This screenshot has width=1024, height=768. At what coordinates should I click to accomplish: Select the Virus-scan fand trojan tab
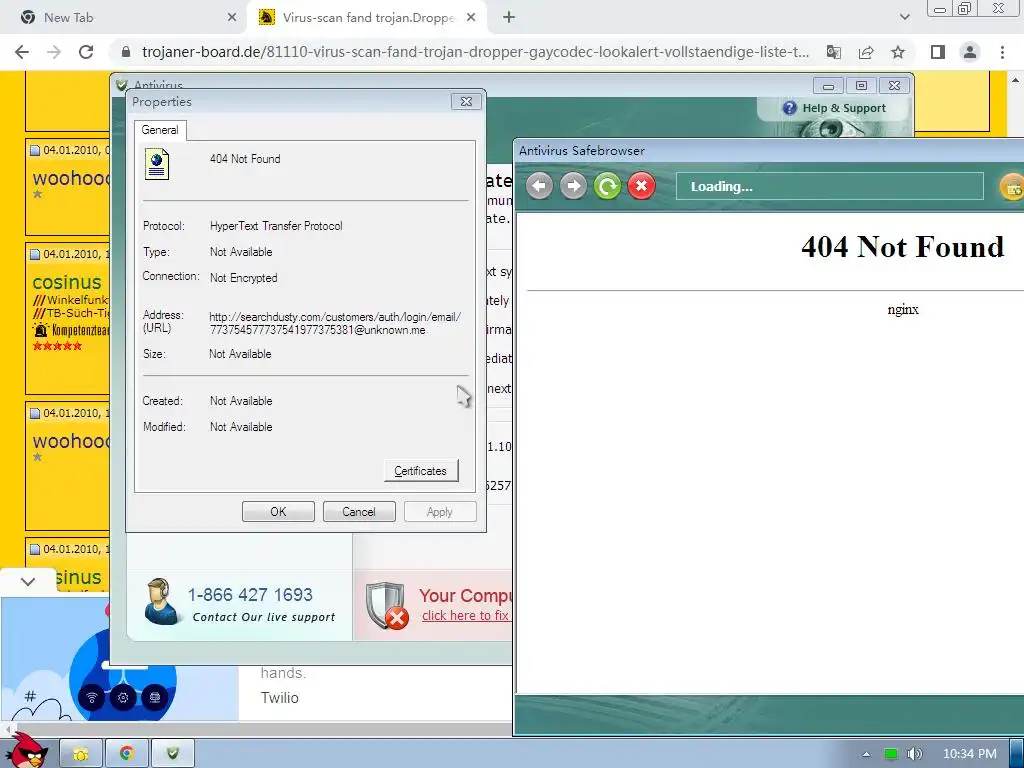368,18
